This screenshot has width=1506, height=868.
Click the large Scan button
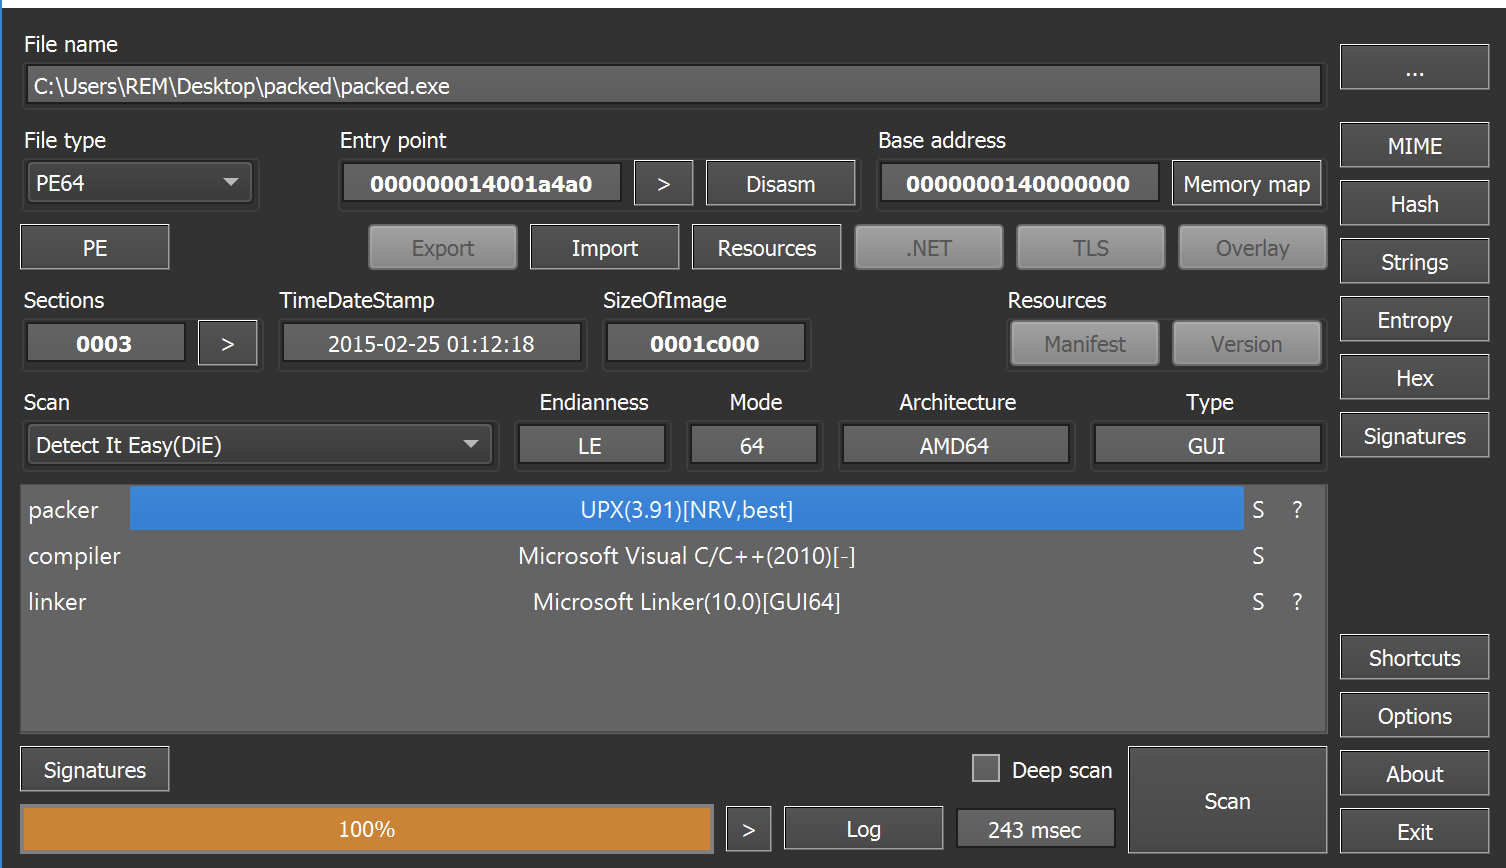pyautogui.click(x=1227, y=800)
